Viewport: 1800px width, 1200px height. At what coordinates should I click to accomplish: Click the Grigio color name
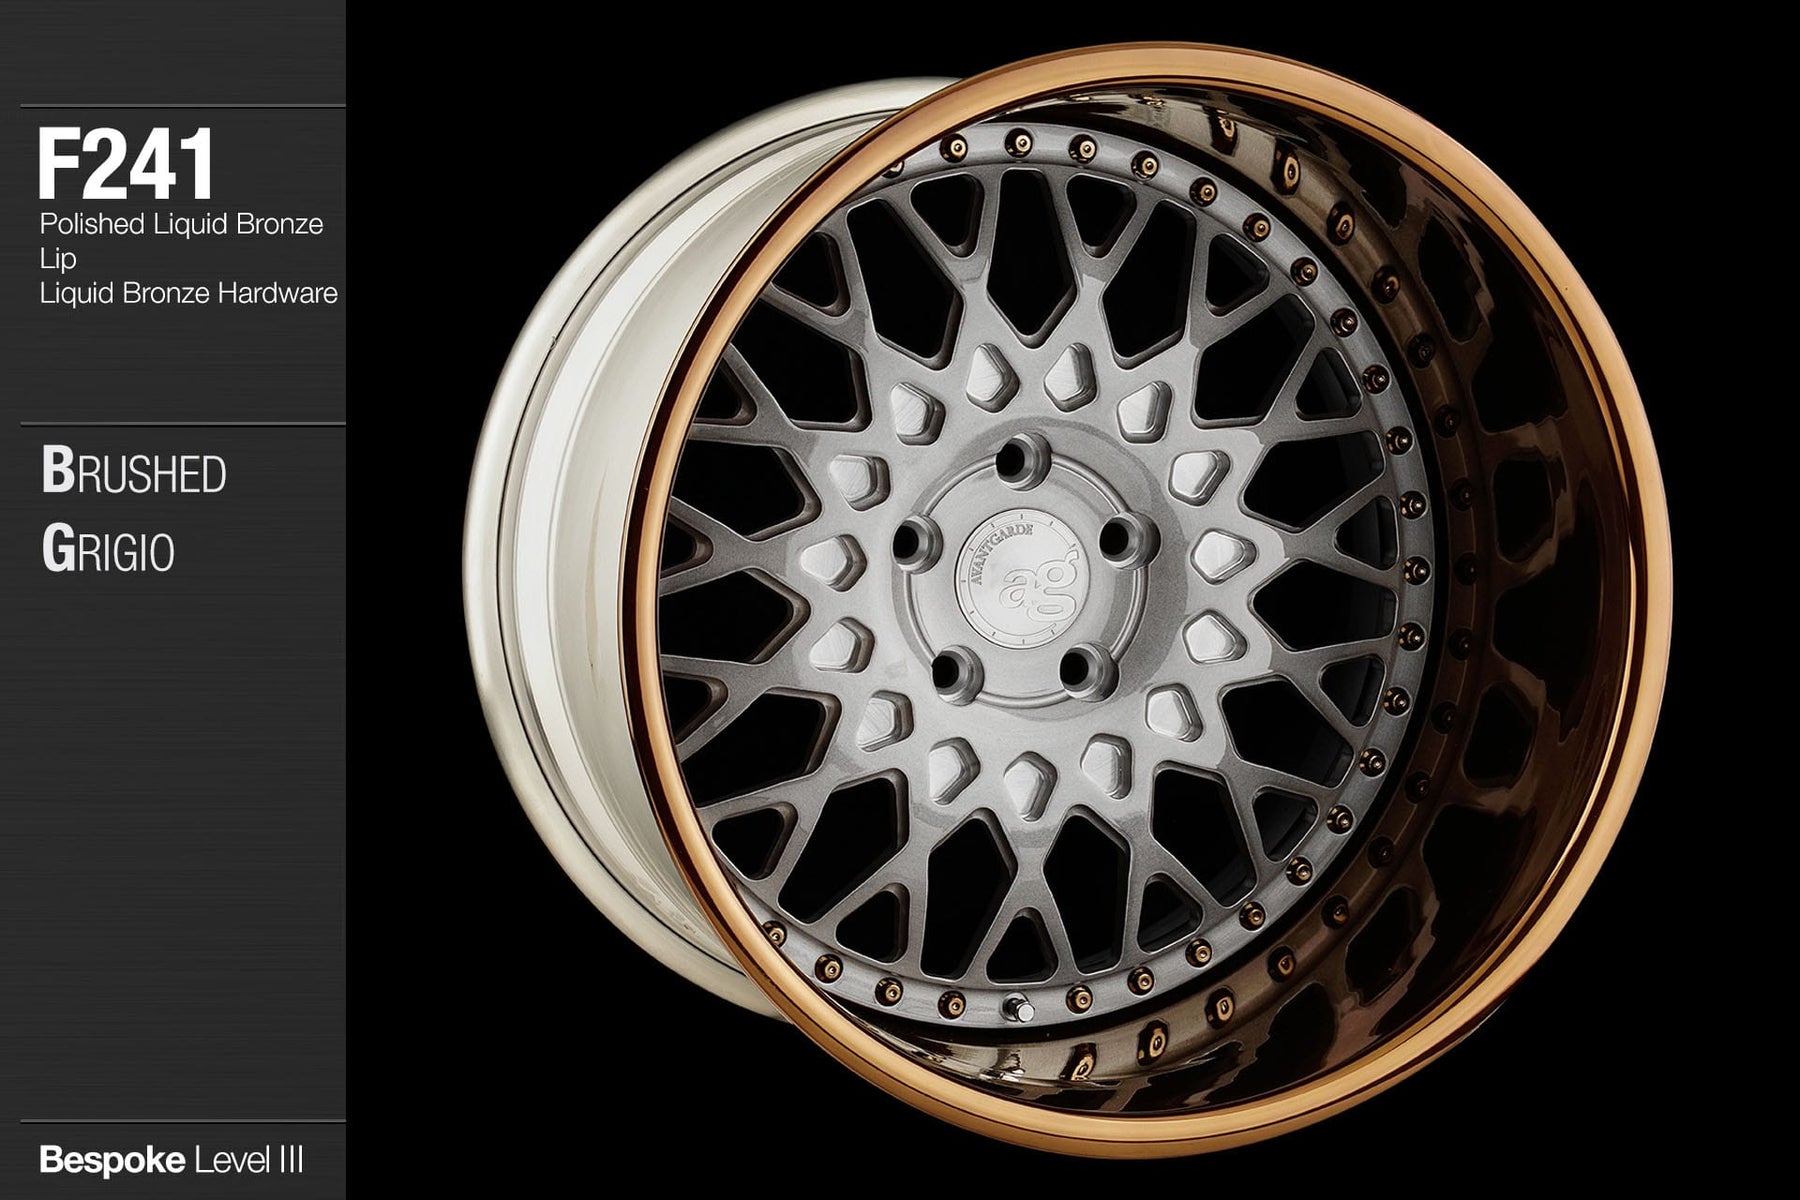coord(108,550)
